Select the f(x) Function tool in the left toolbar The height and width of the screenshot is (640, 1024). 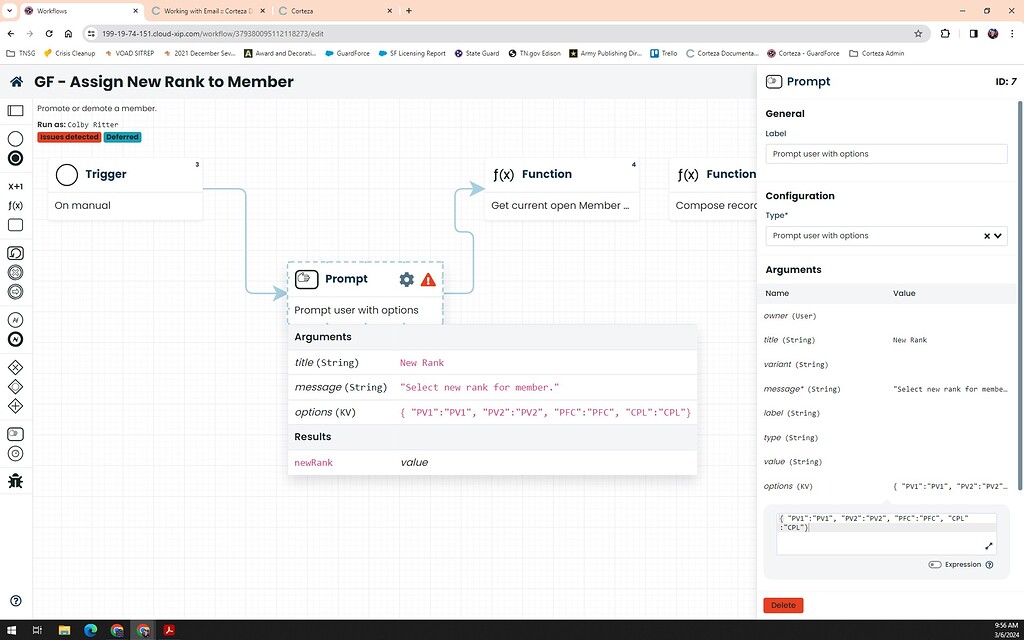click(15, 206)
